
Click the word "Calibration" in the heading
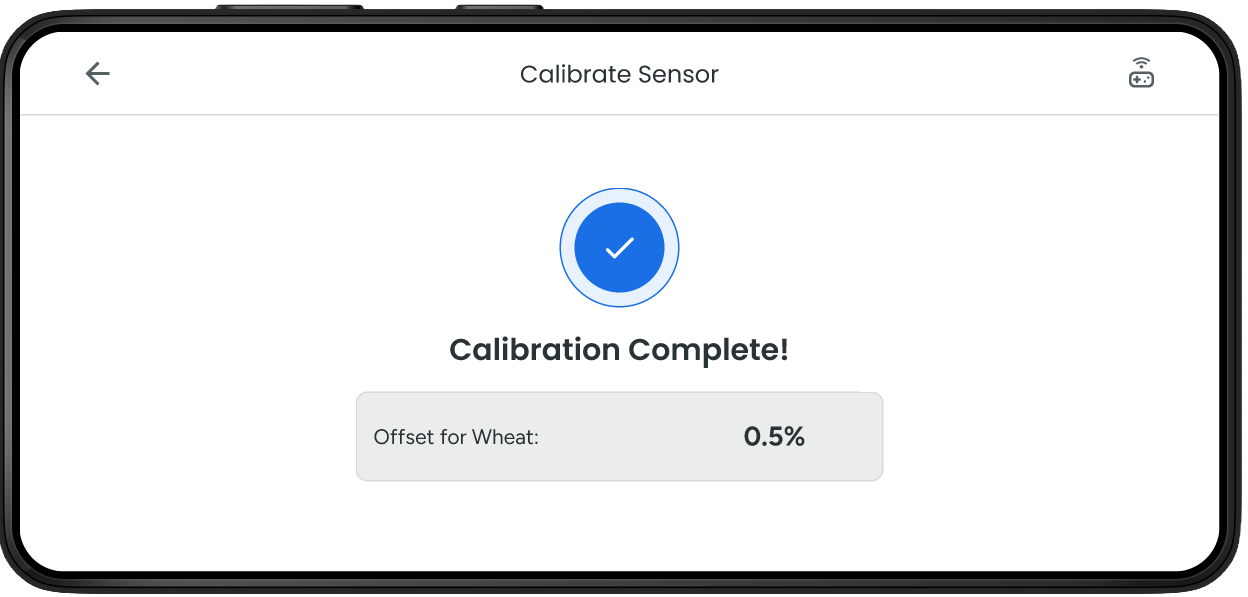(534, 350)
